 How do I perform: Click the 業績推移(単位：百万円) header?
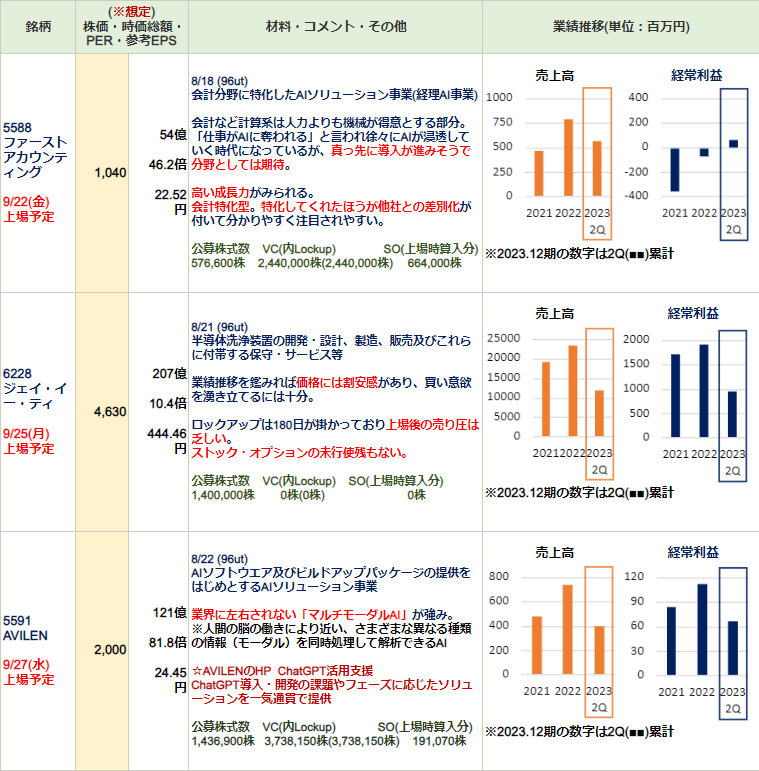click(621, 27)
